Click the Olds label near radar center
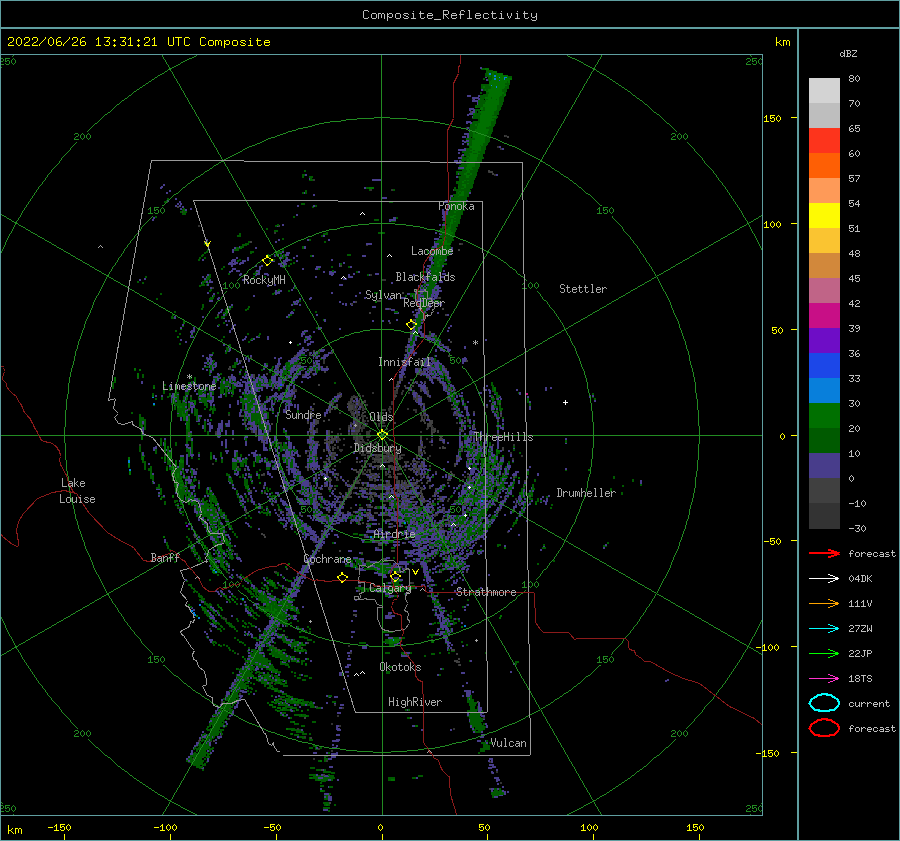The image size is (900, 841). [x=381, y=417]
